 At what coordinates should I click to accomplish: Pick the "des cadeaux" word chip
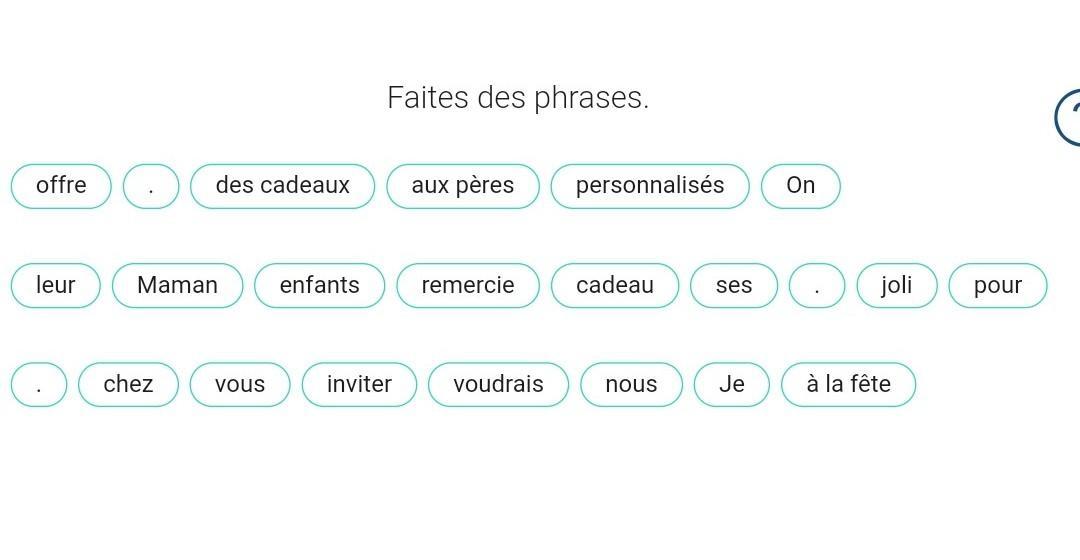[282, 186]
